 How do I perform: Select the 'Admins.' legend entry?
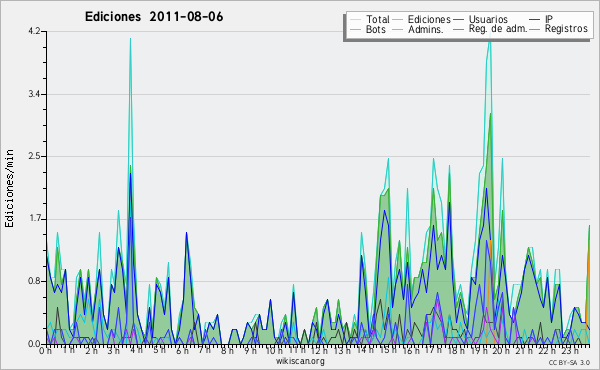click(419, 29)
